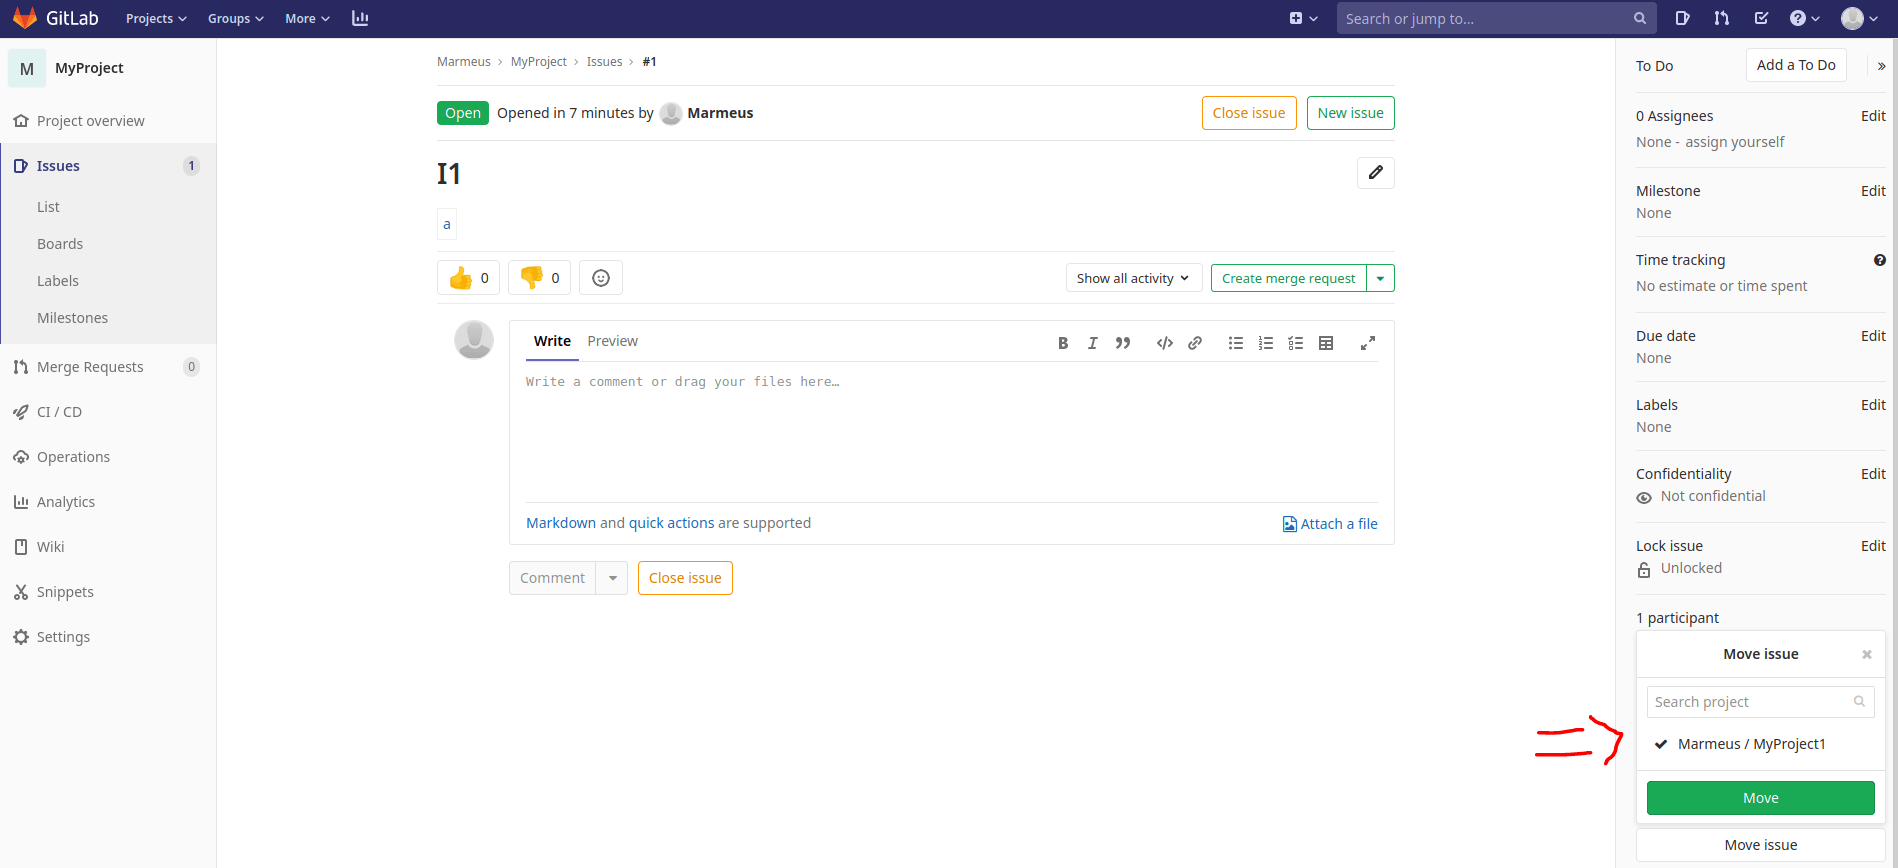
Task: Open the navbar issues icon
Action: pyautogui.click(x=1683, y=18)
